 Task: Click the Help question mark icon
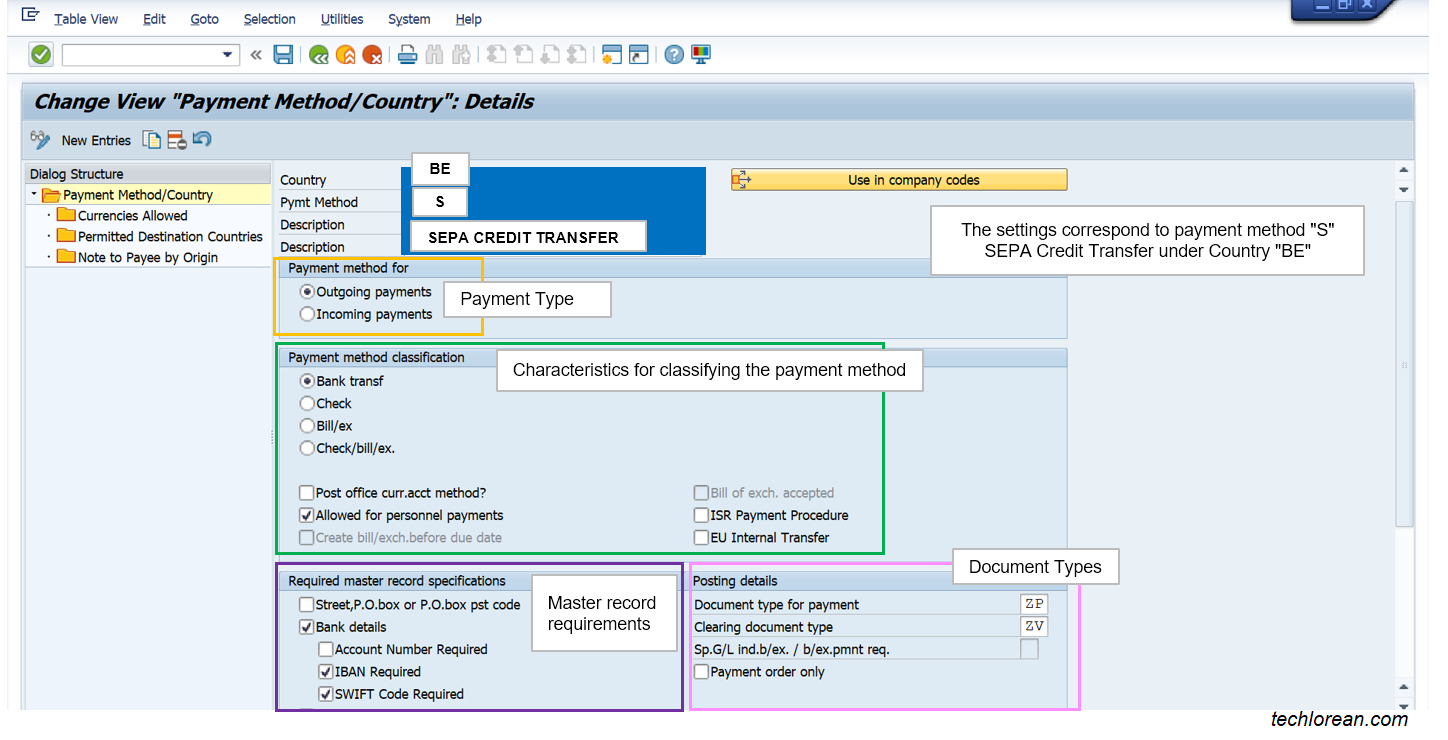pos(673,54)
